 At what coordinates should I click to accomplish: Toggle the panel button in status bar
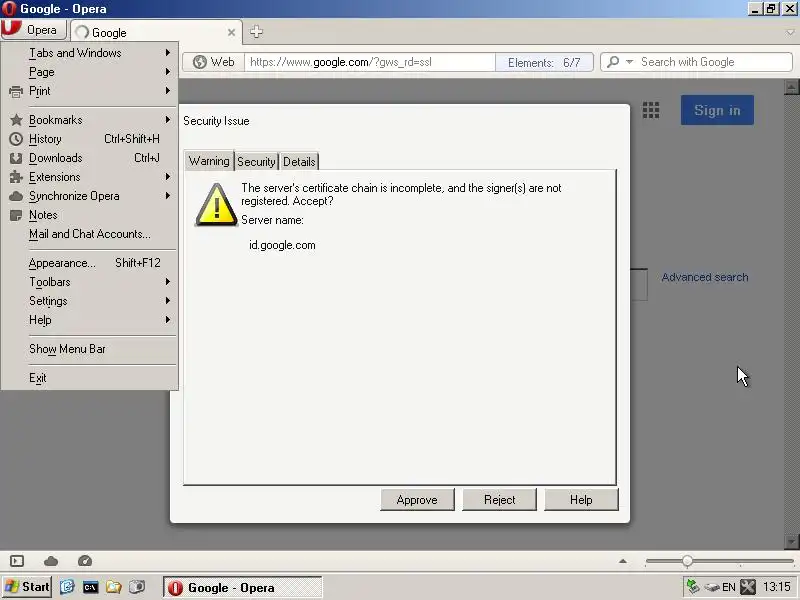pyautogui.click(x=17, y=561)
